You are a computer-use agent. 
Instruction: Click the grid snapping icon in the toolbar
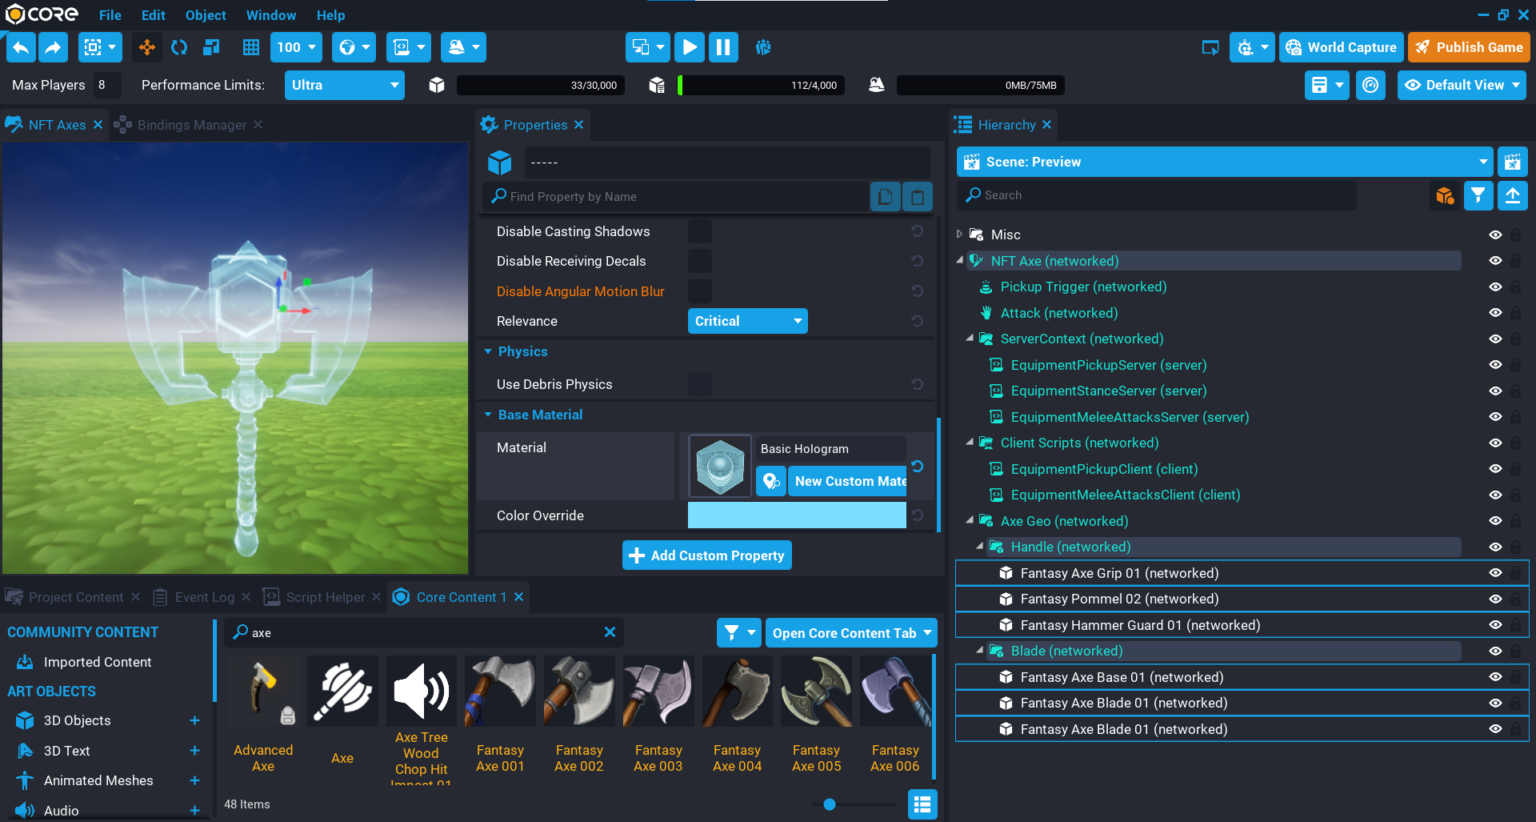pyautogui.click(x=250, y=47)
